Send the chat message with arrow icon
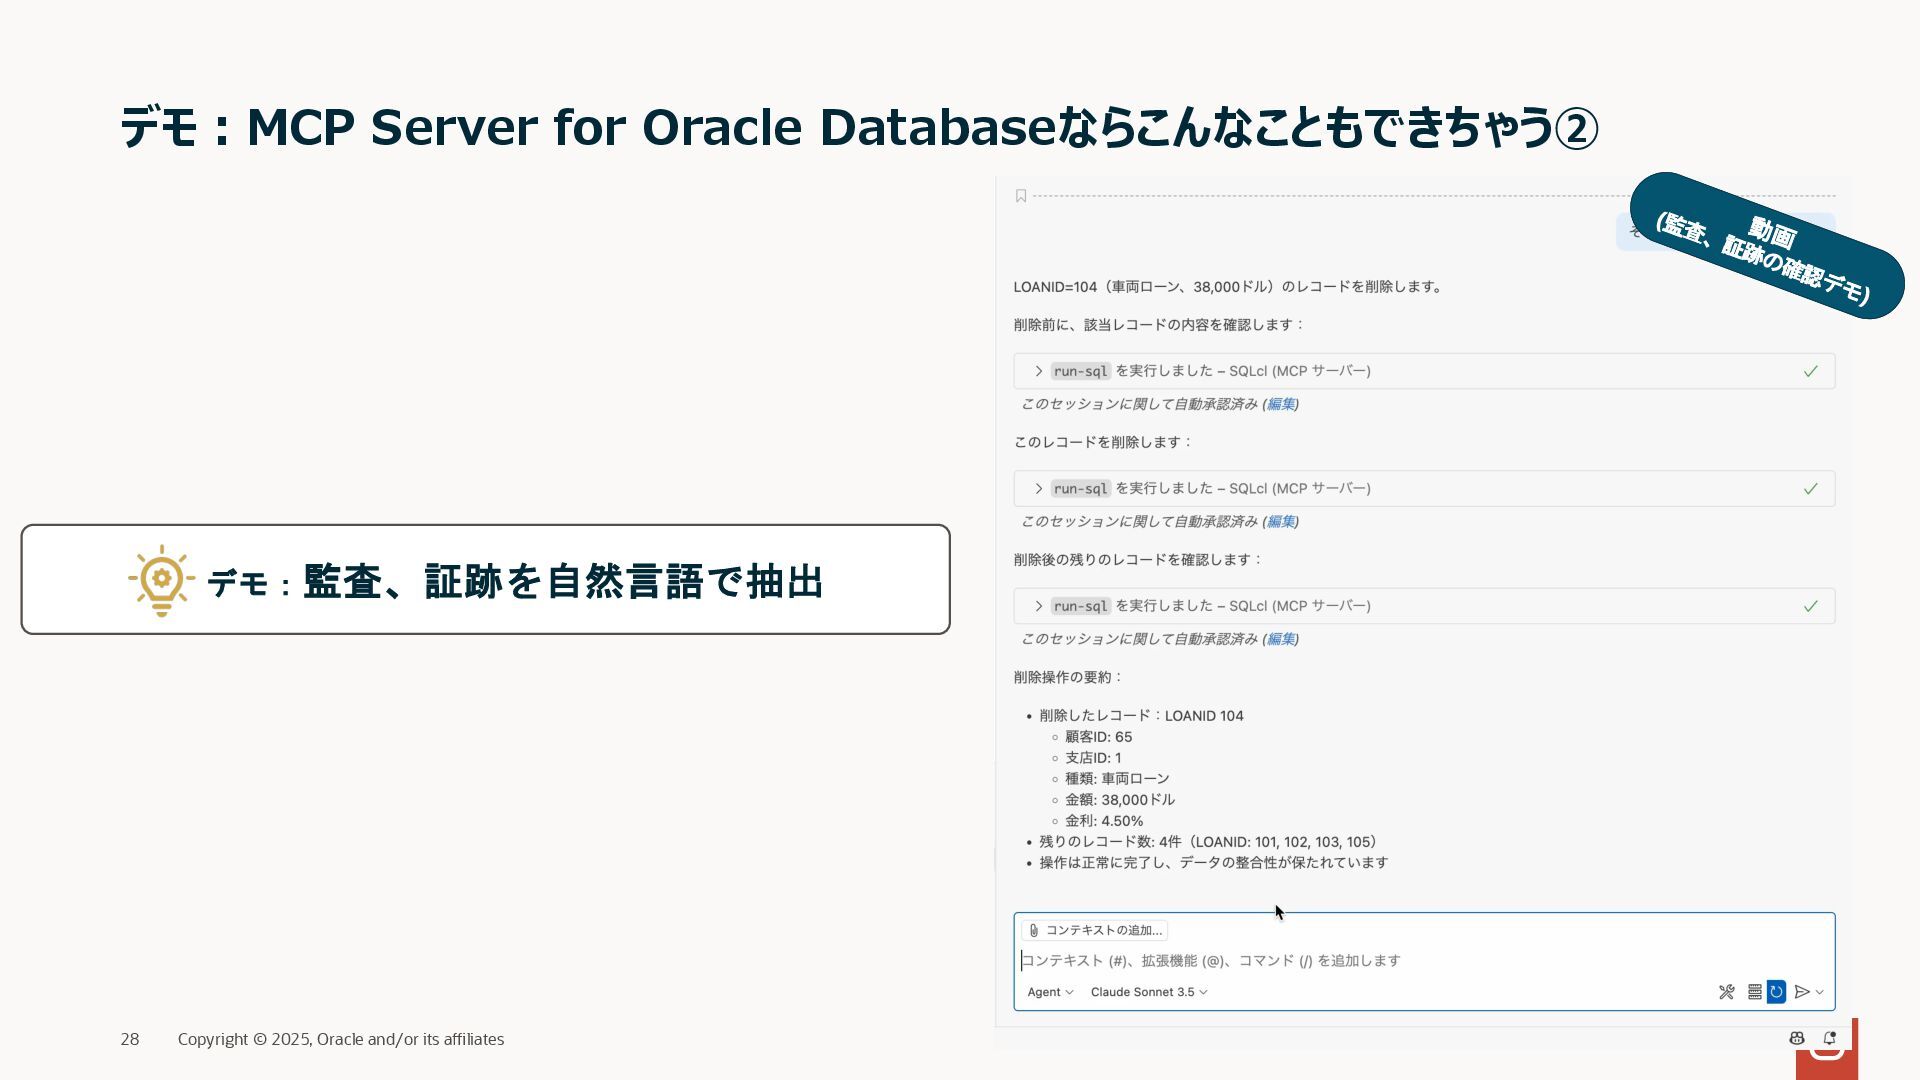 tap(1802, 992)
